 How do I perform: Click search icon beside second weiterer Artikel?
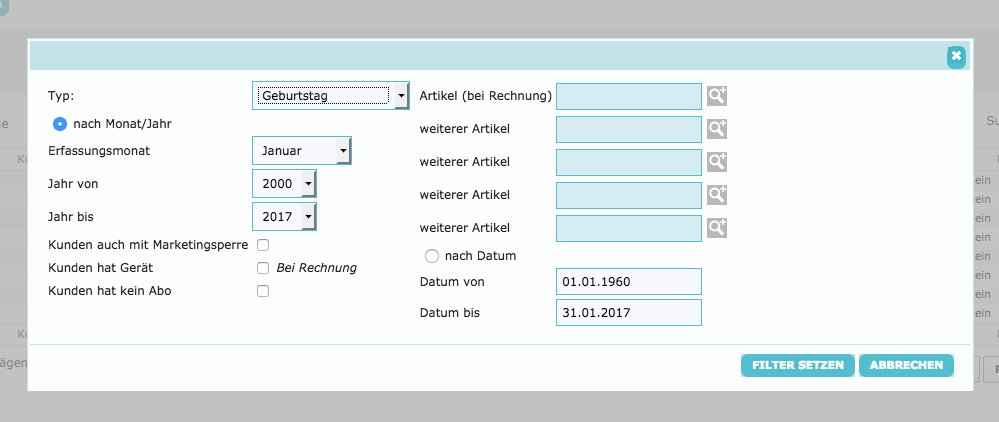(x=717, y=161)
